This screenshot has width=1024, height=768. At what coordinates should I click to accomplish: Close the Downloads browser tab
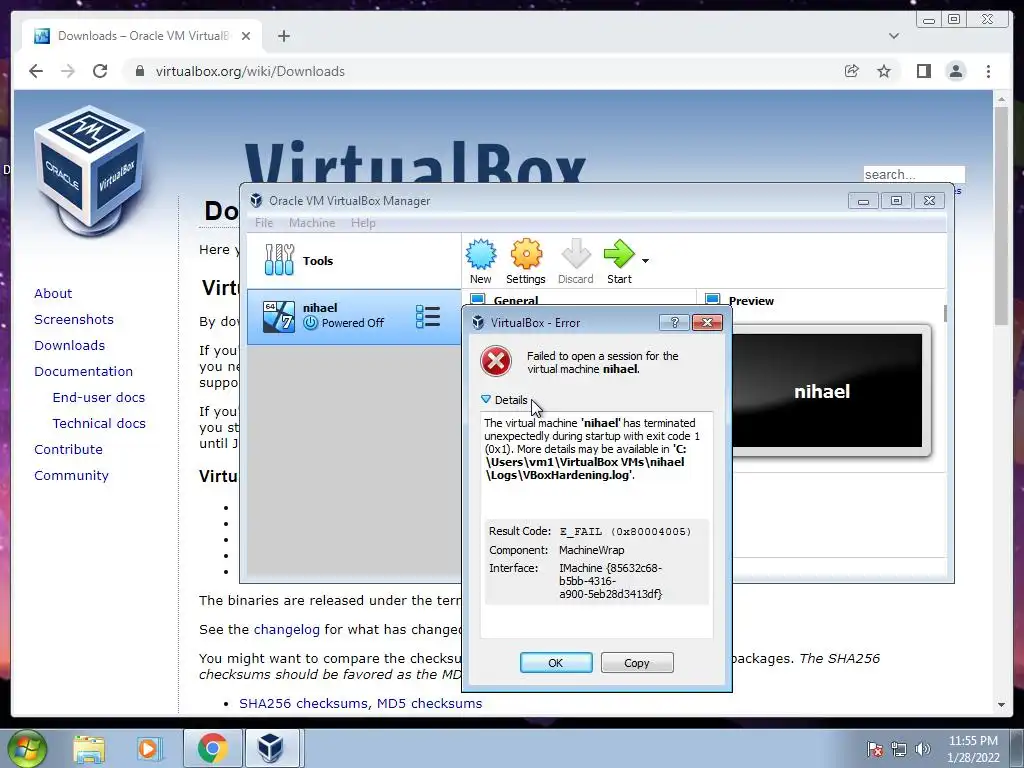[246, 36]
